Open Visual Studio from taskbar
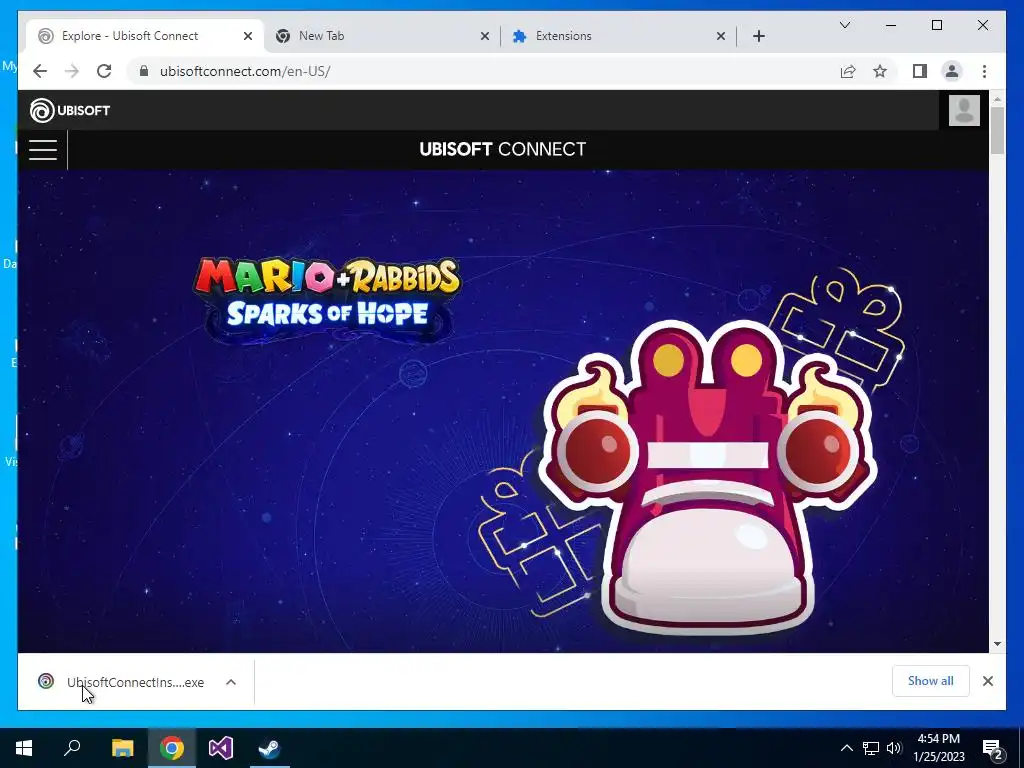Image resolution: width=1024 pixels, height=768 pixels. pyautogui.click(x=221, y=748)
